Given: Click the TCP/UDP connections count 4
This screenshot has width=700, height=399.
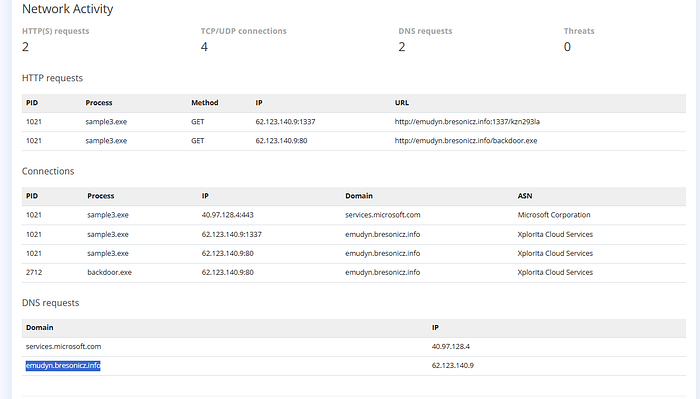Looking at the screenshot, I should 204,47.
